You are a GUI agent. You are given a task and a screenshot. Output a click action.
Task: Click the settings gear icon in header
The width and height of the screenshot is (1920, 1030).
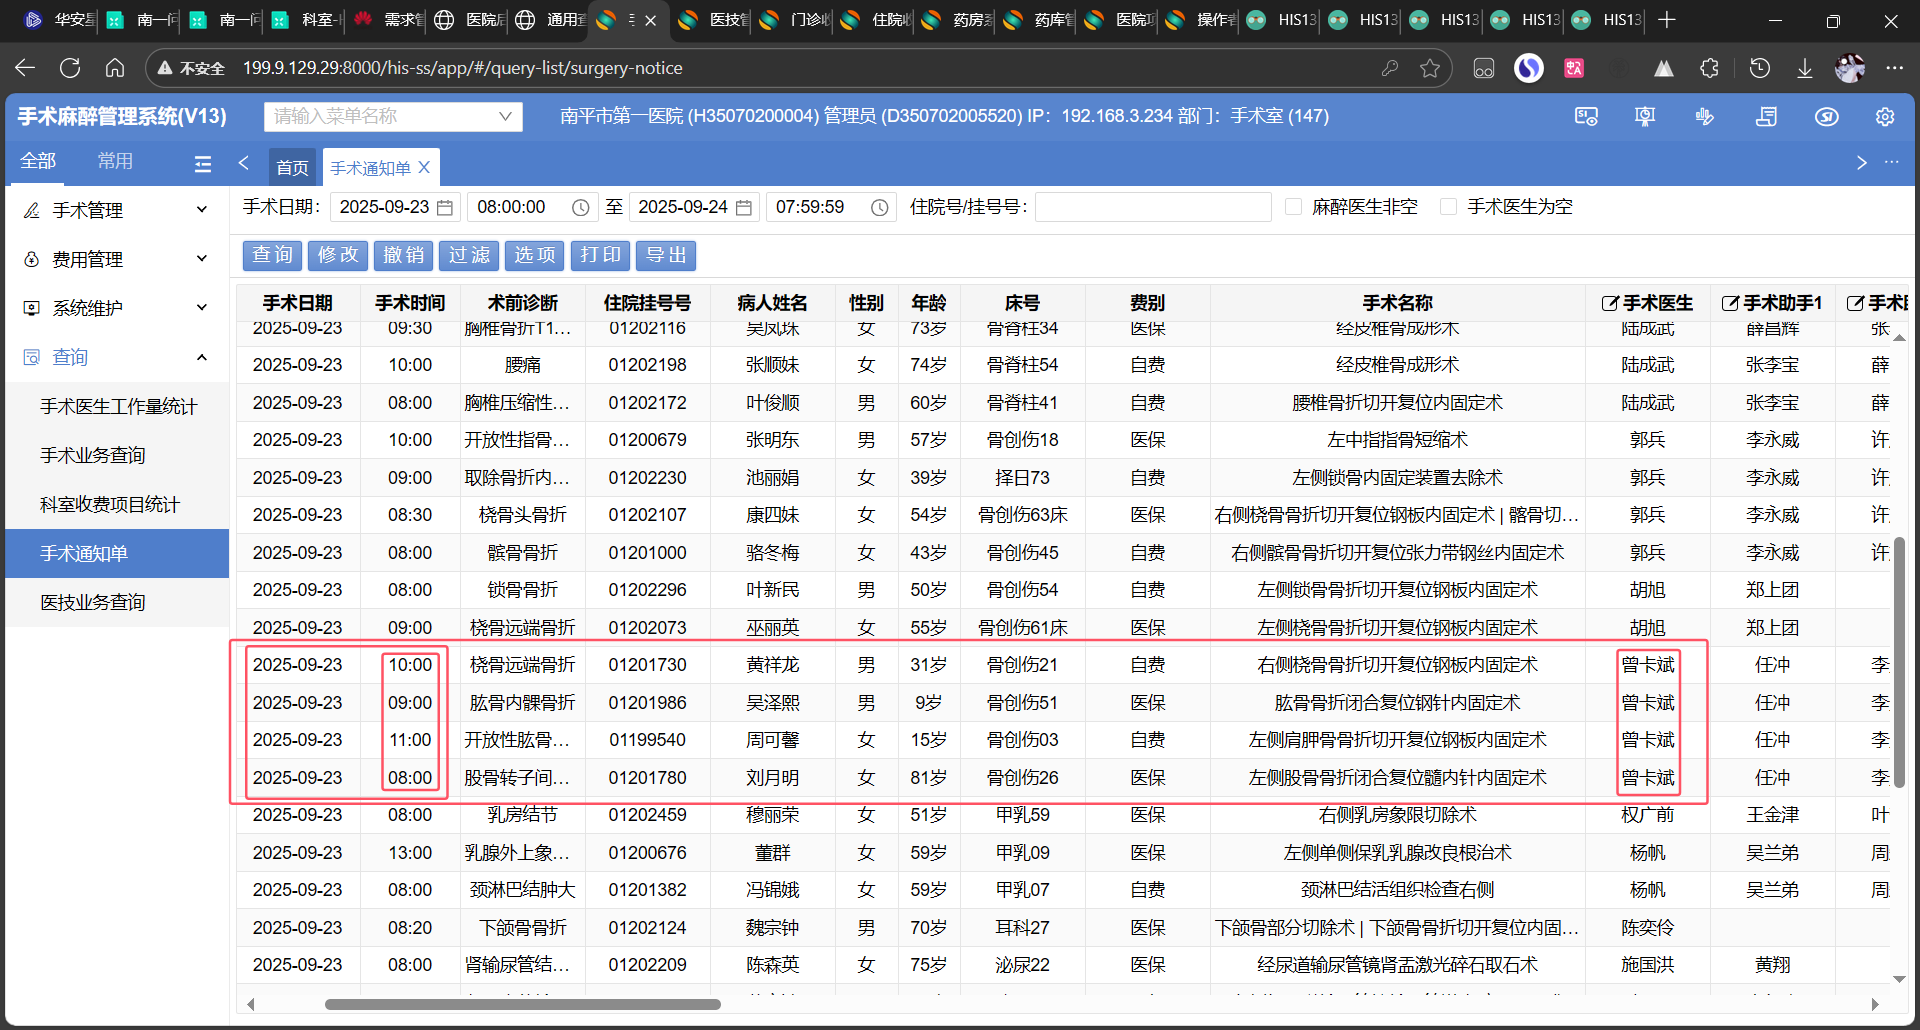[x=1884, y=117]
